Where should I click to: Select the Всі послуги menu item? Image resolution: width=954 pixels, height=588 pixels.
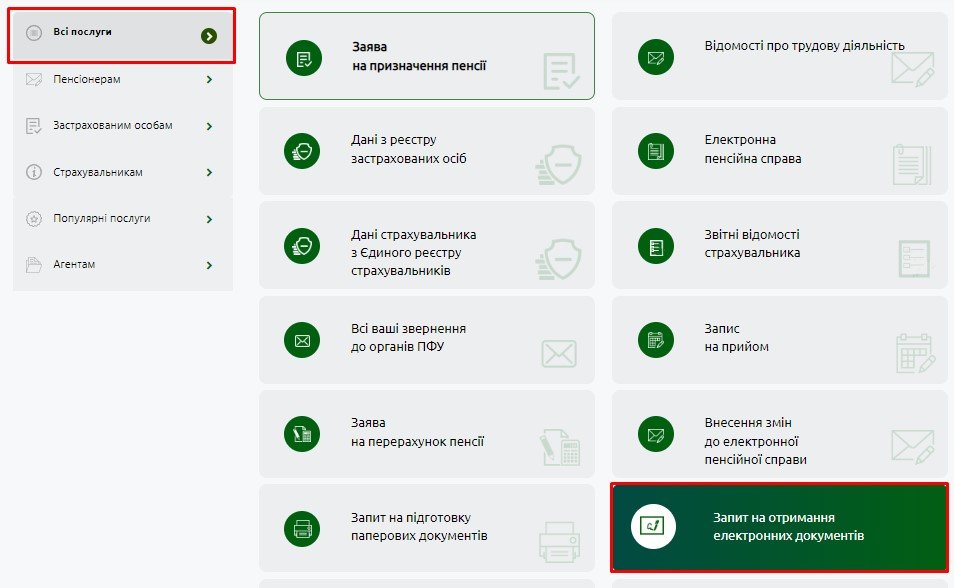tap(83, 33)
